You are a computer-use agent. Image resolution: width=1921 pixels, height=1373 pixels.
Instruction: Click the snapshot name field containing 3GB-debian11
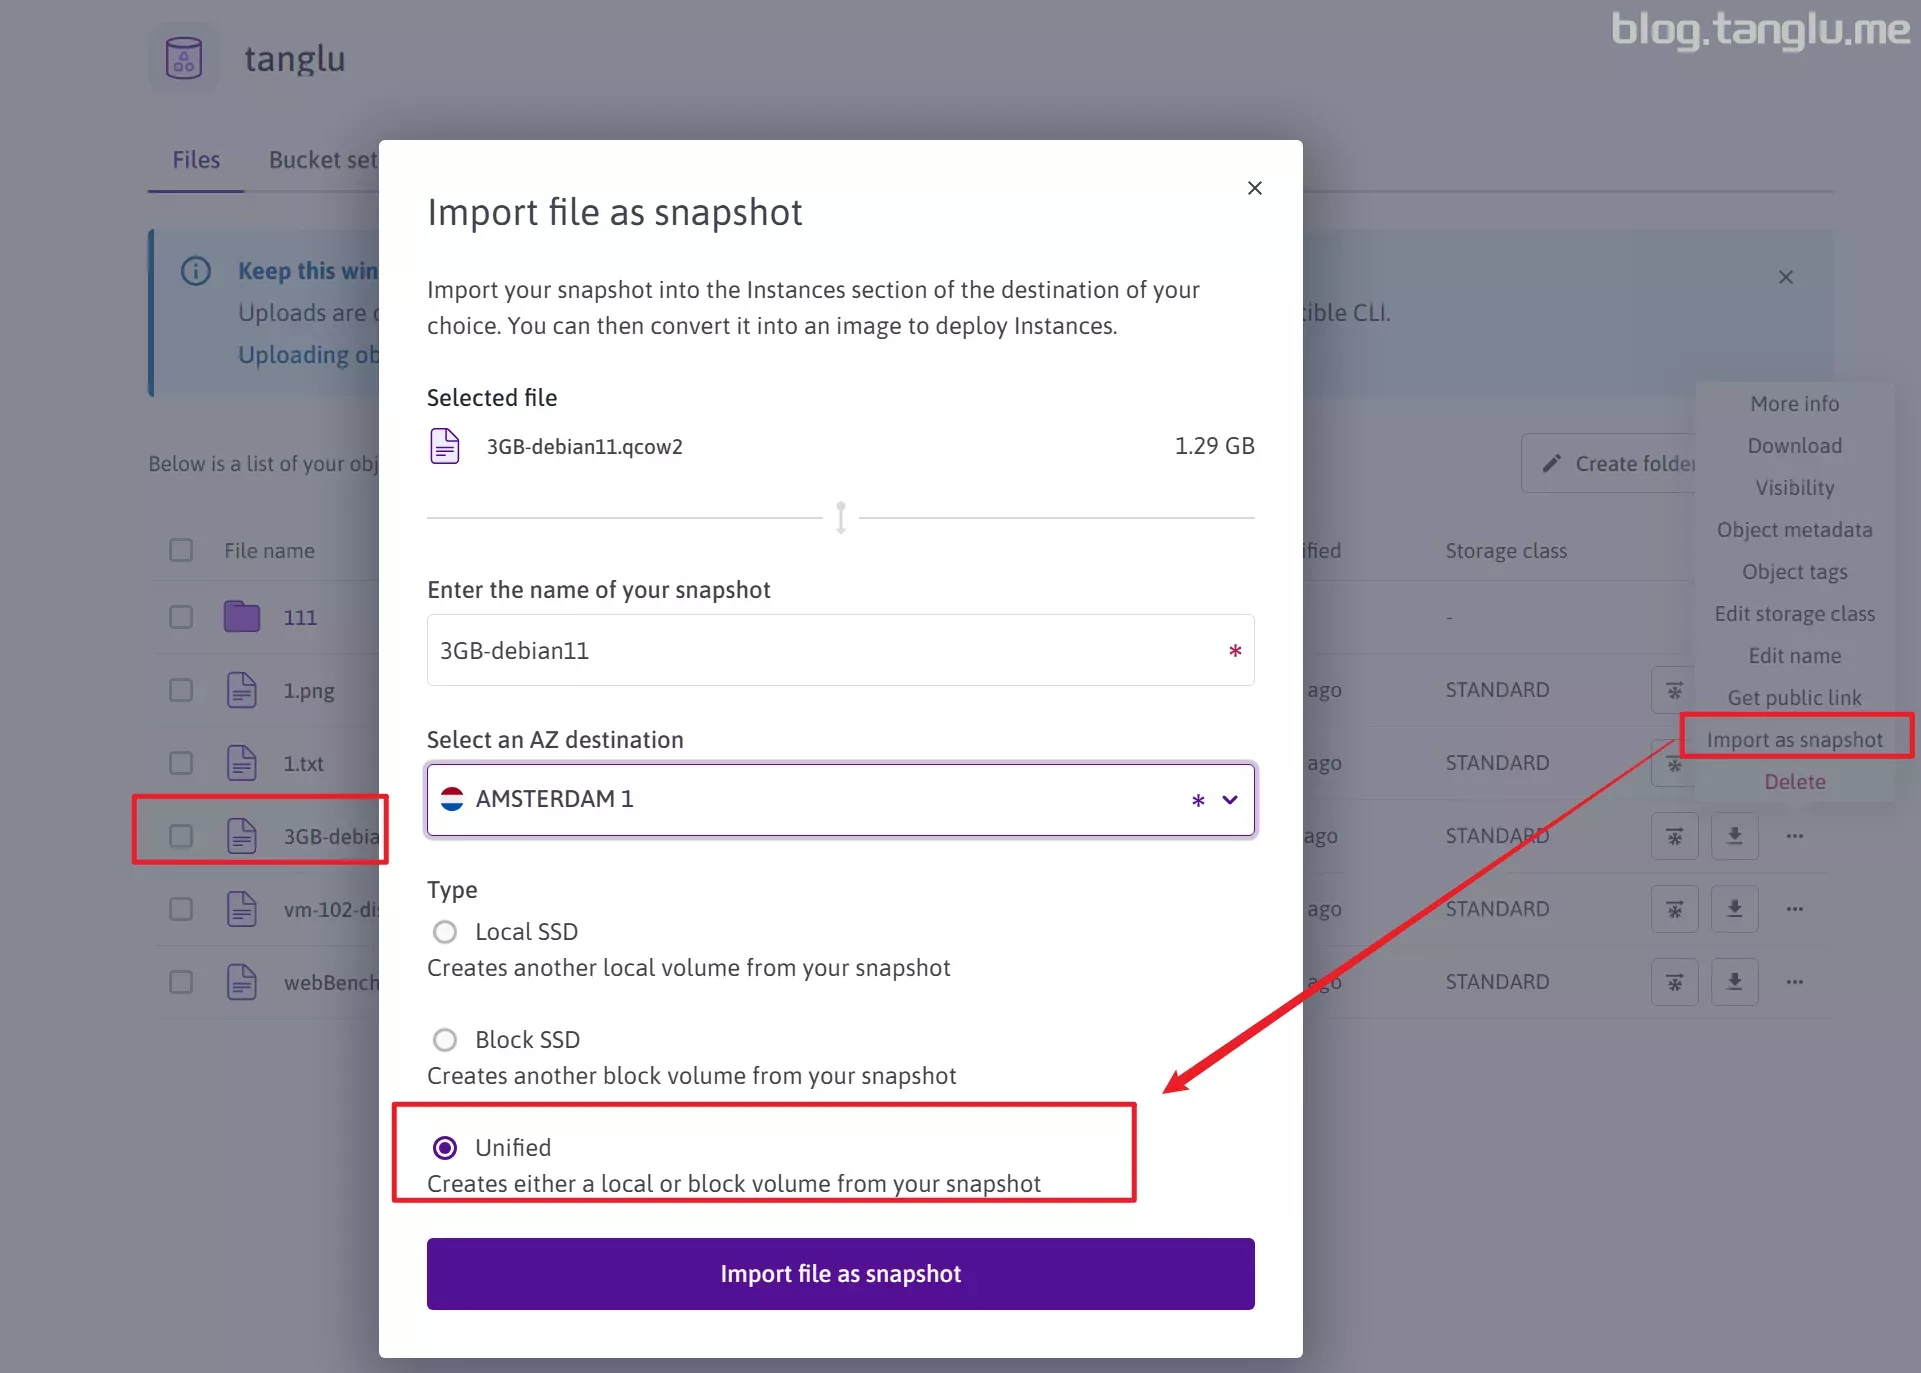click(x=830, y=651)
